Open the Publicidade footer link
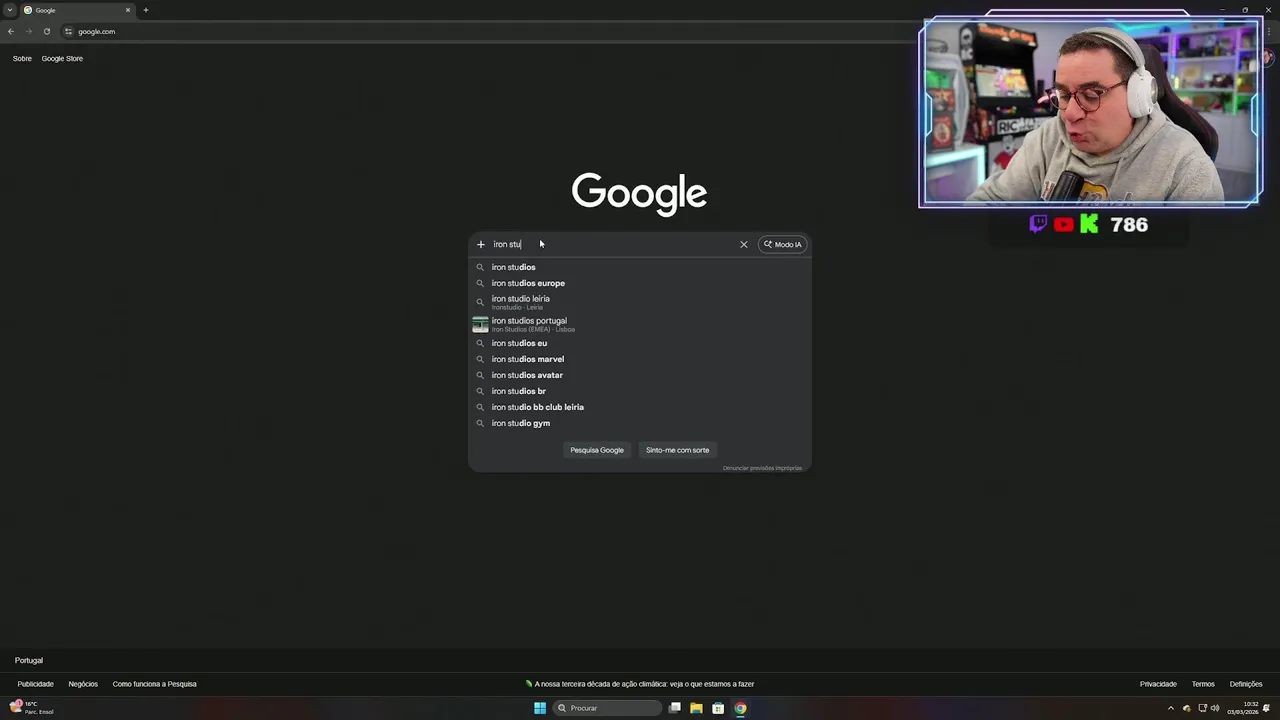1280x720 pixels. coord(35,684)
